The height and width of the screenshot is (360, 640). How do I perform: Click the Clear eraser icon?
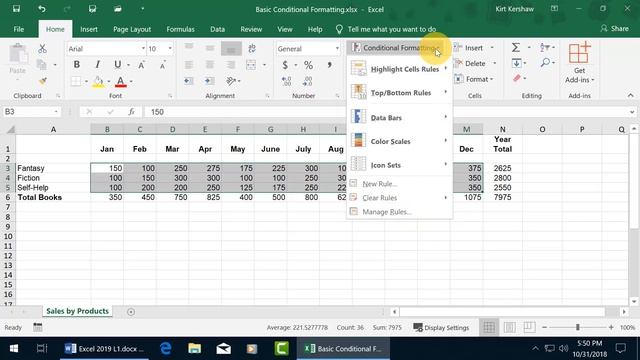(x=517, y=78)
